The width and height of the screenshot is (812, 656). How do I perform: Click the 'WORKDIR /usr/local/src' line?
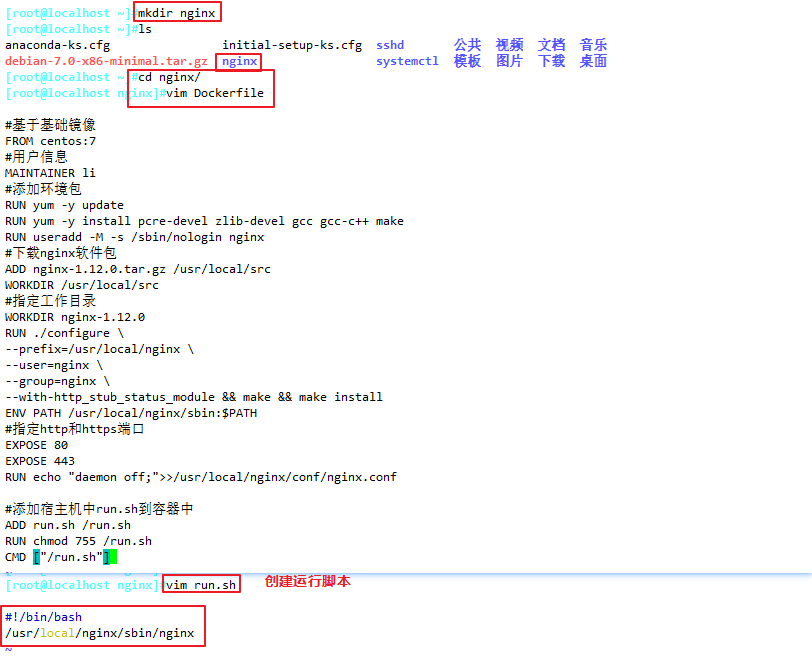(x=82, y=285)
